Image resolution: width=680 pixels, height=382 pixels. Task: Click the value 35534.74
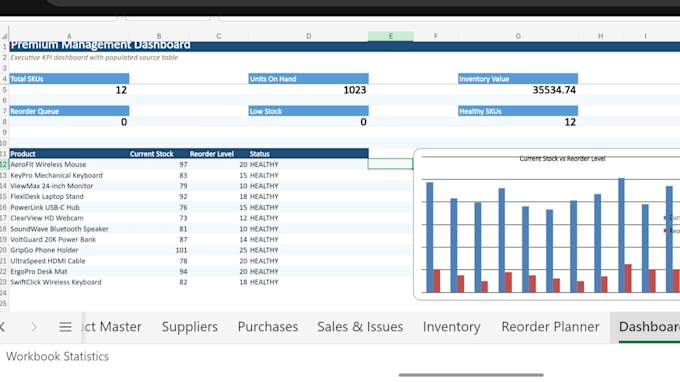(518, 90)
